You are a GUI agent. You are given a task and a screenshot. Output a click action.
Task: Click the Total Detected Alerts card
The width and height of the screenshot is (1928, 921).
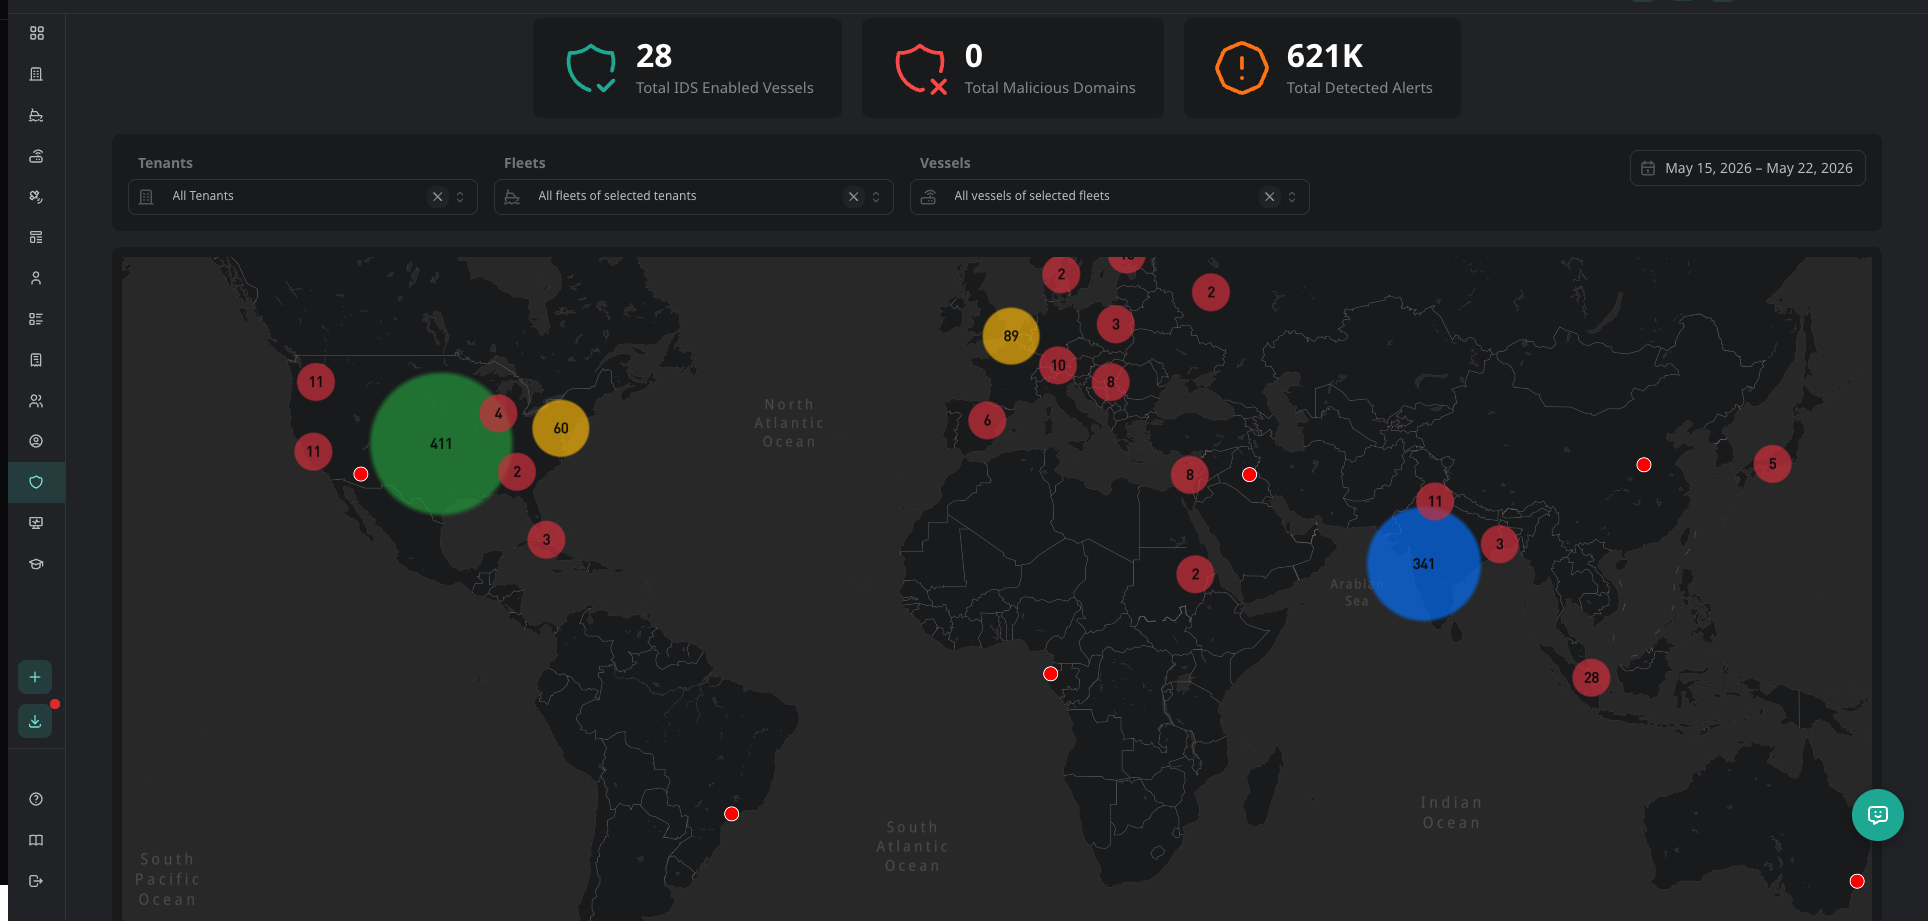point(1322,68)
